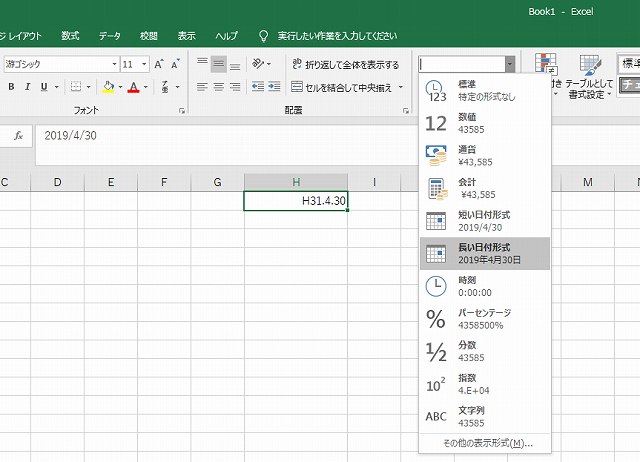The width and height of the screenshot is (640, 462).
Task: Open fill color dropdown arrow
Action: (120, 87)
